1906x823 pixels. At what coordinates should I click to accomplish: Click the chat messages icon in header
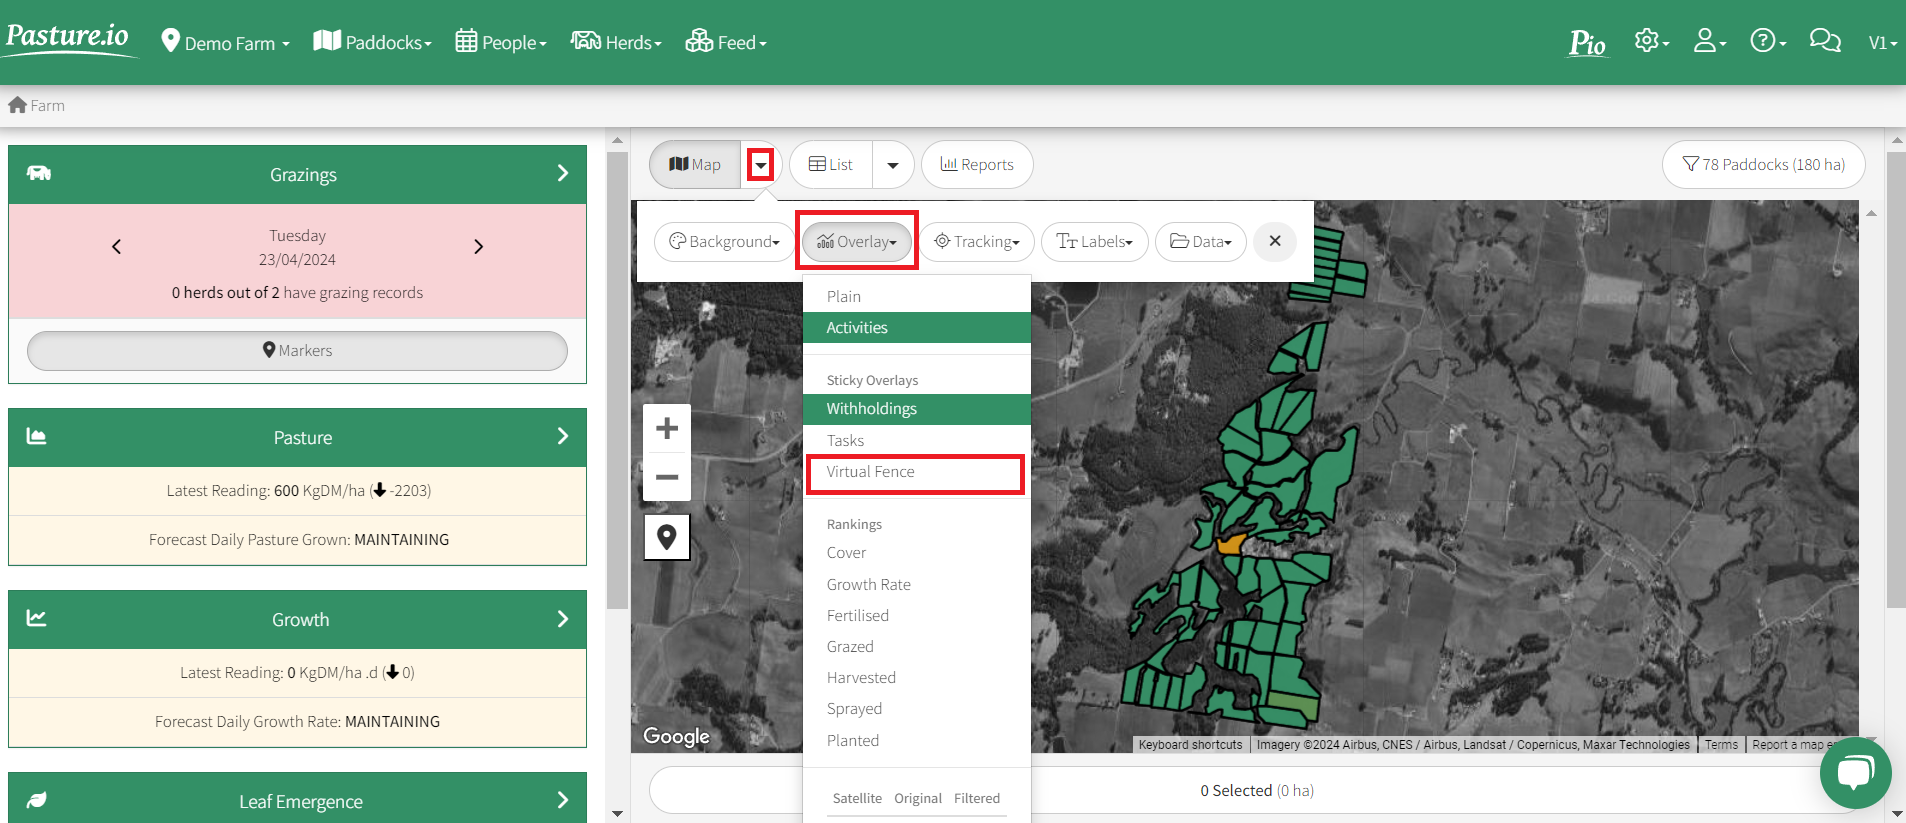[x=1825, y=41]
